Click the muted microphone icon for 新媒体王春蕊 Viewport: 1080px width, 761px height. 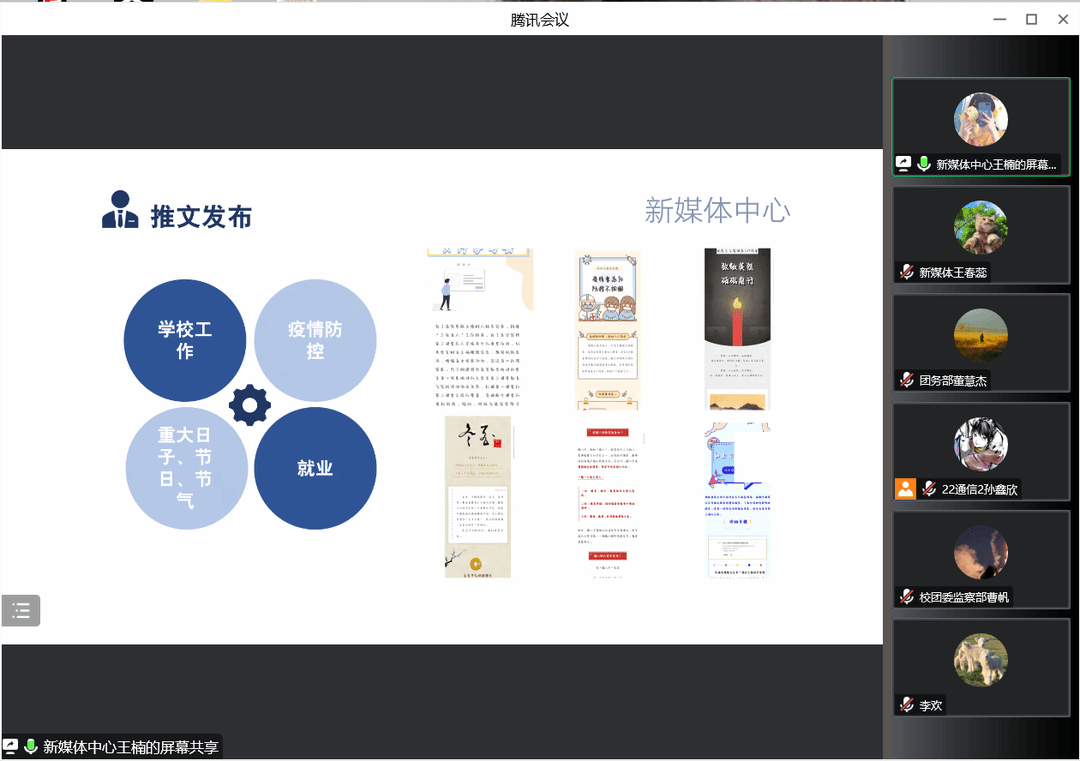coord(906,272)
